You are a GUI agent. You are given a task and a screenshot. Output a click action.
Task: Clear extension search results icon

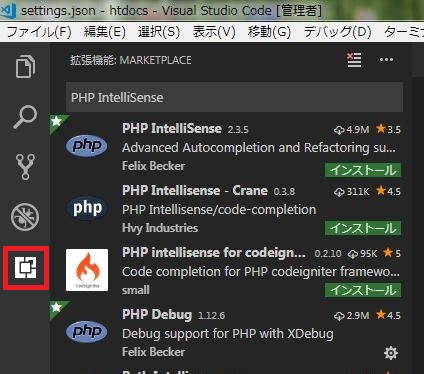354,60
